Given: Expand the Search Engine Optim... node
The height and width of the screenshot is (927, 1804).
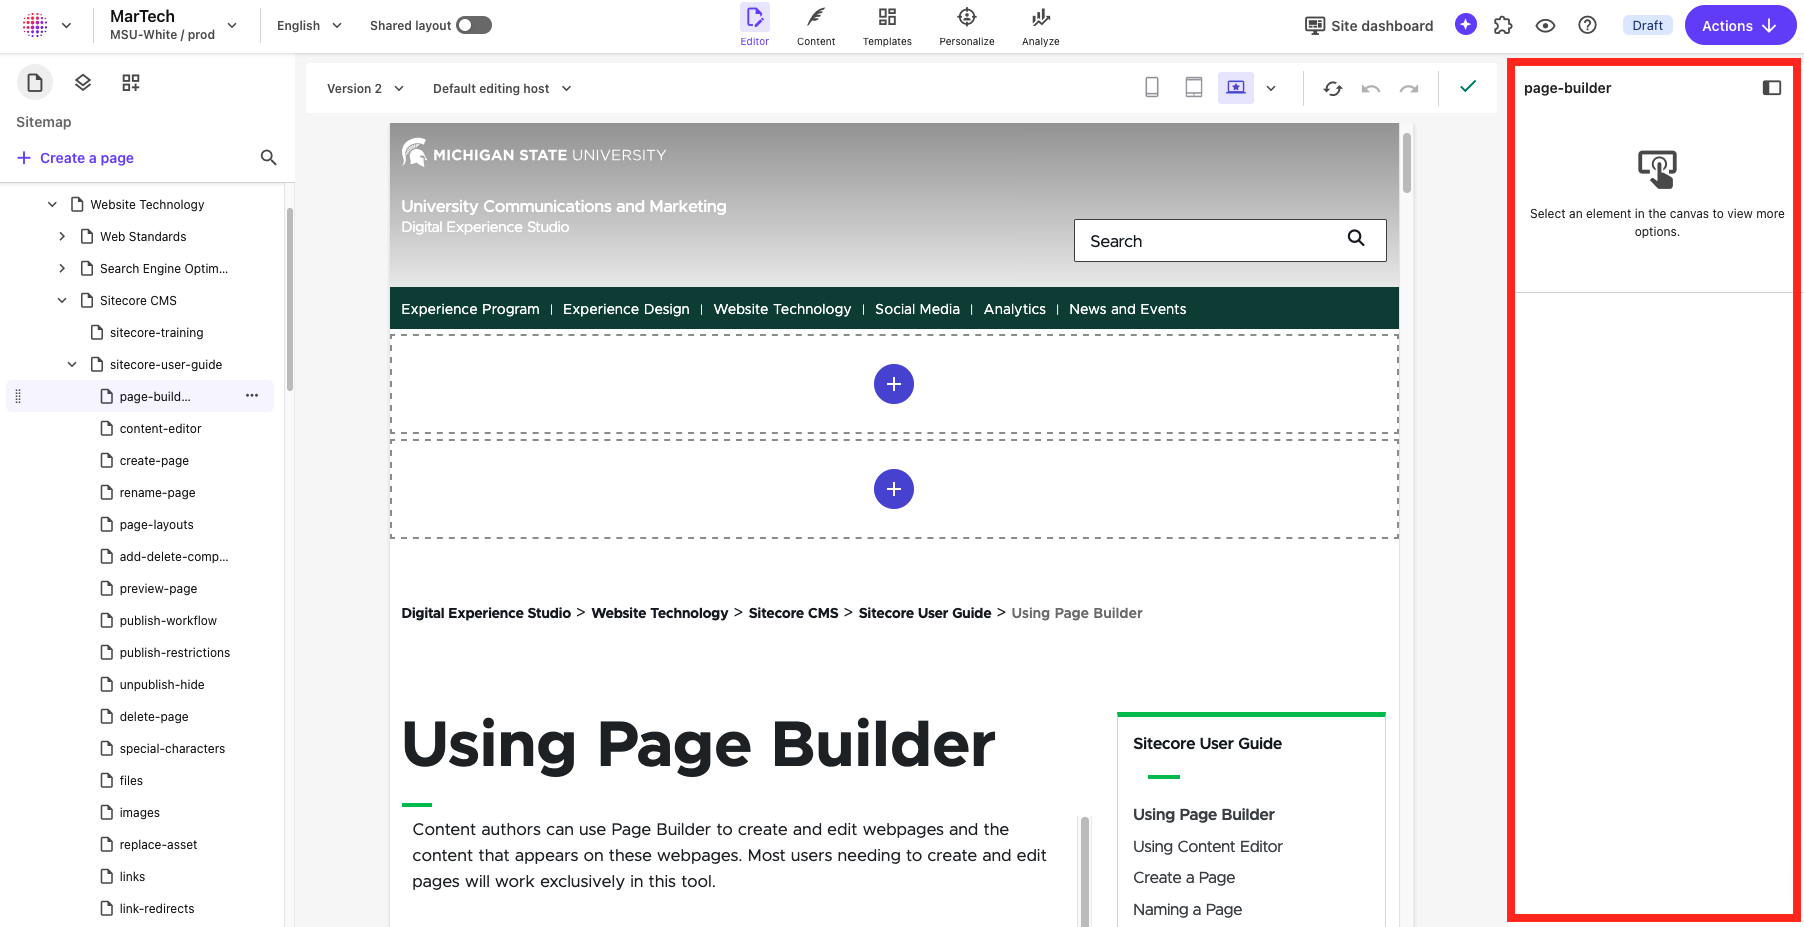Looking at the screenshot, I should pos(62,268).
